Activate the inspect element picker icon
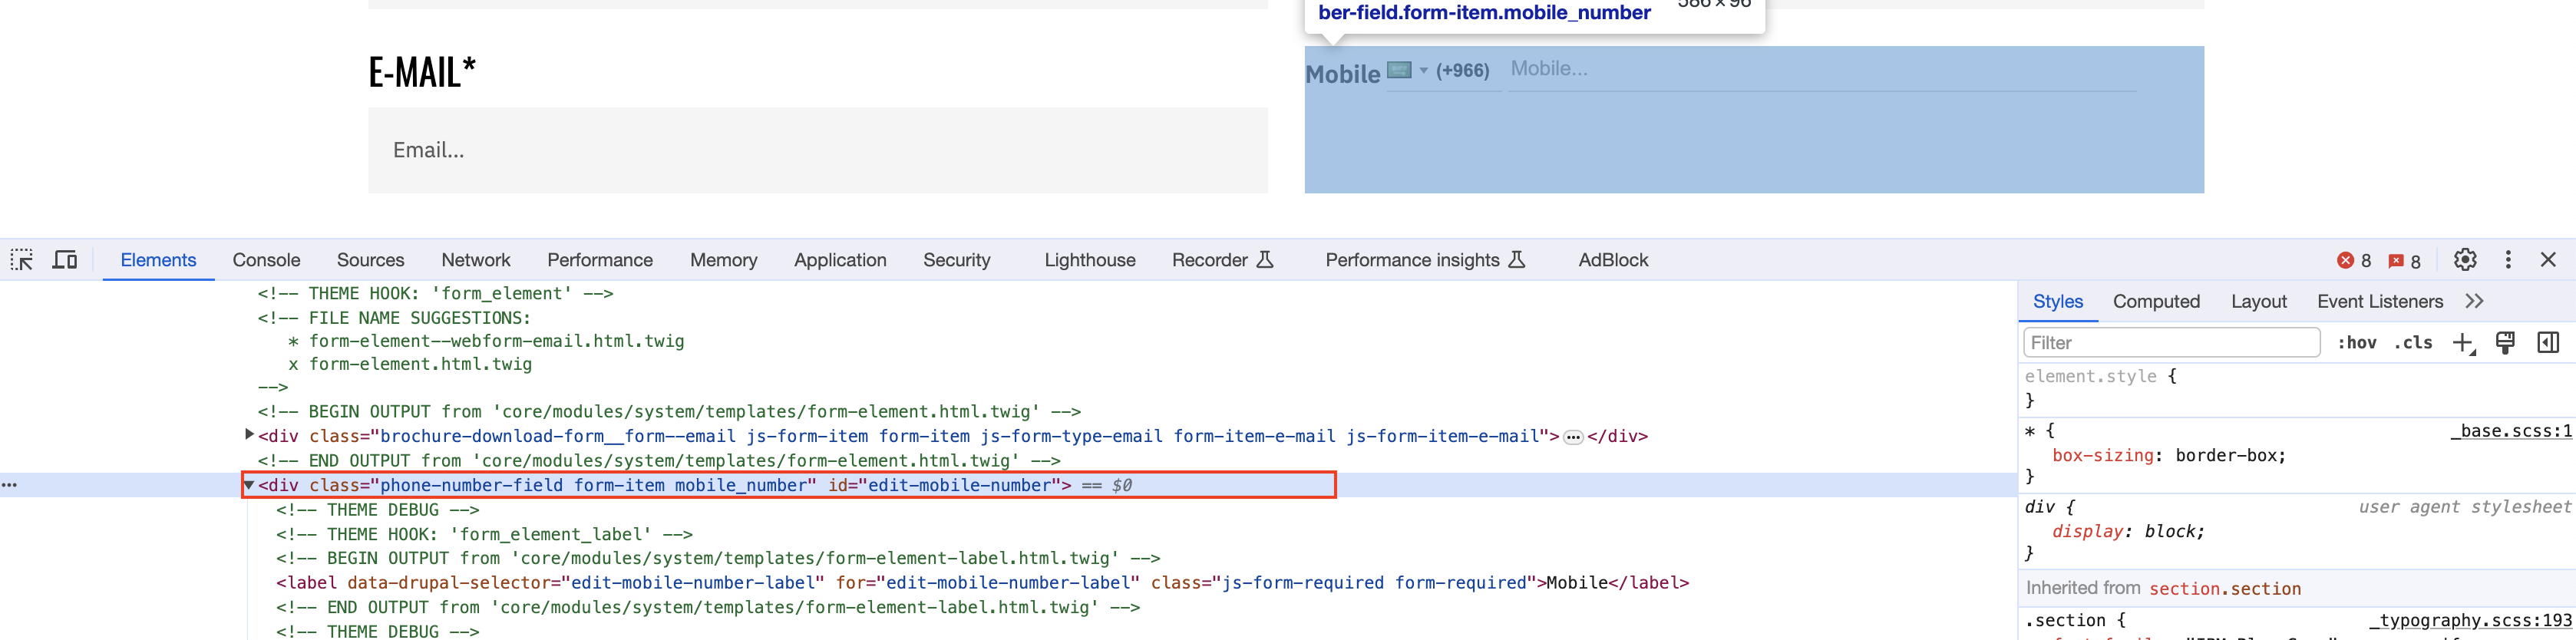The image size is (2576, 640). (x=22, y=260)
